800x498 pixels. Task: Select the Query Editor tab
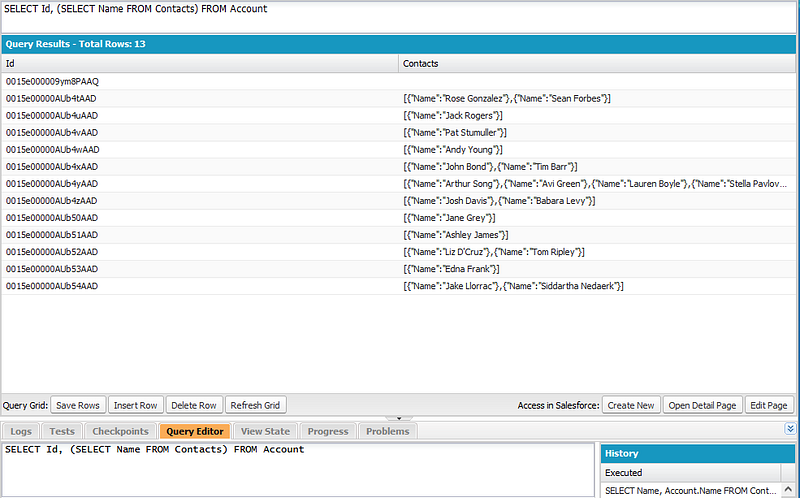(195, 431)
